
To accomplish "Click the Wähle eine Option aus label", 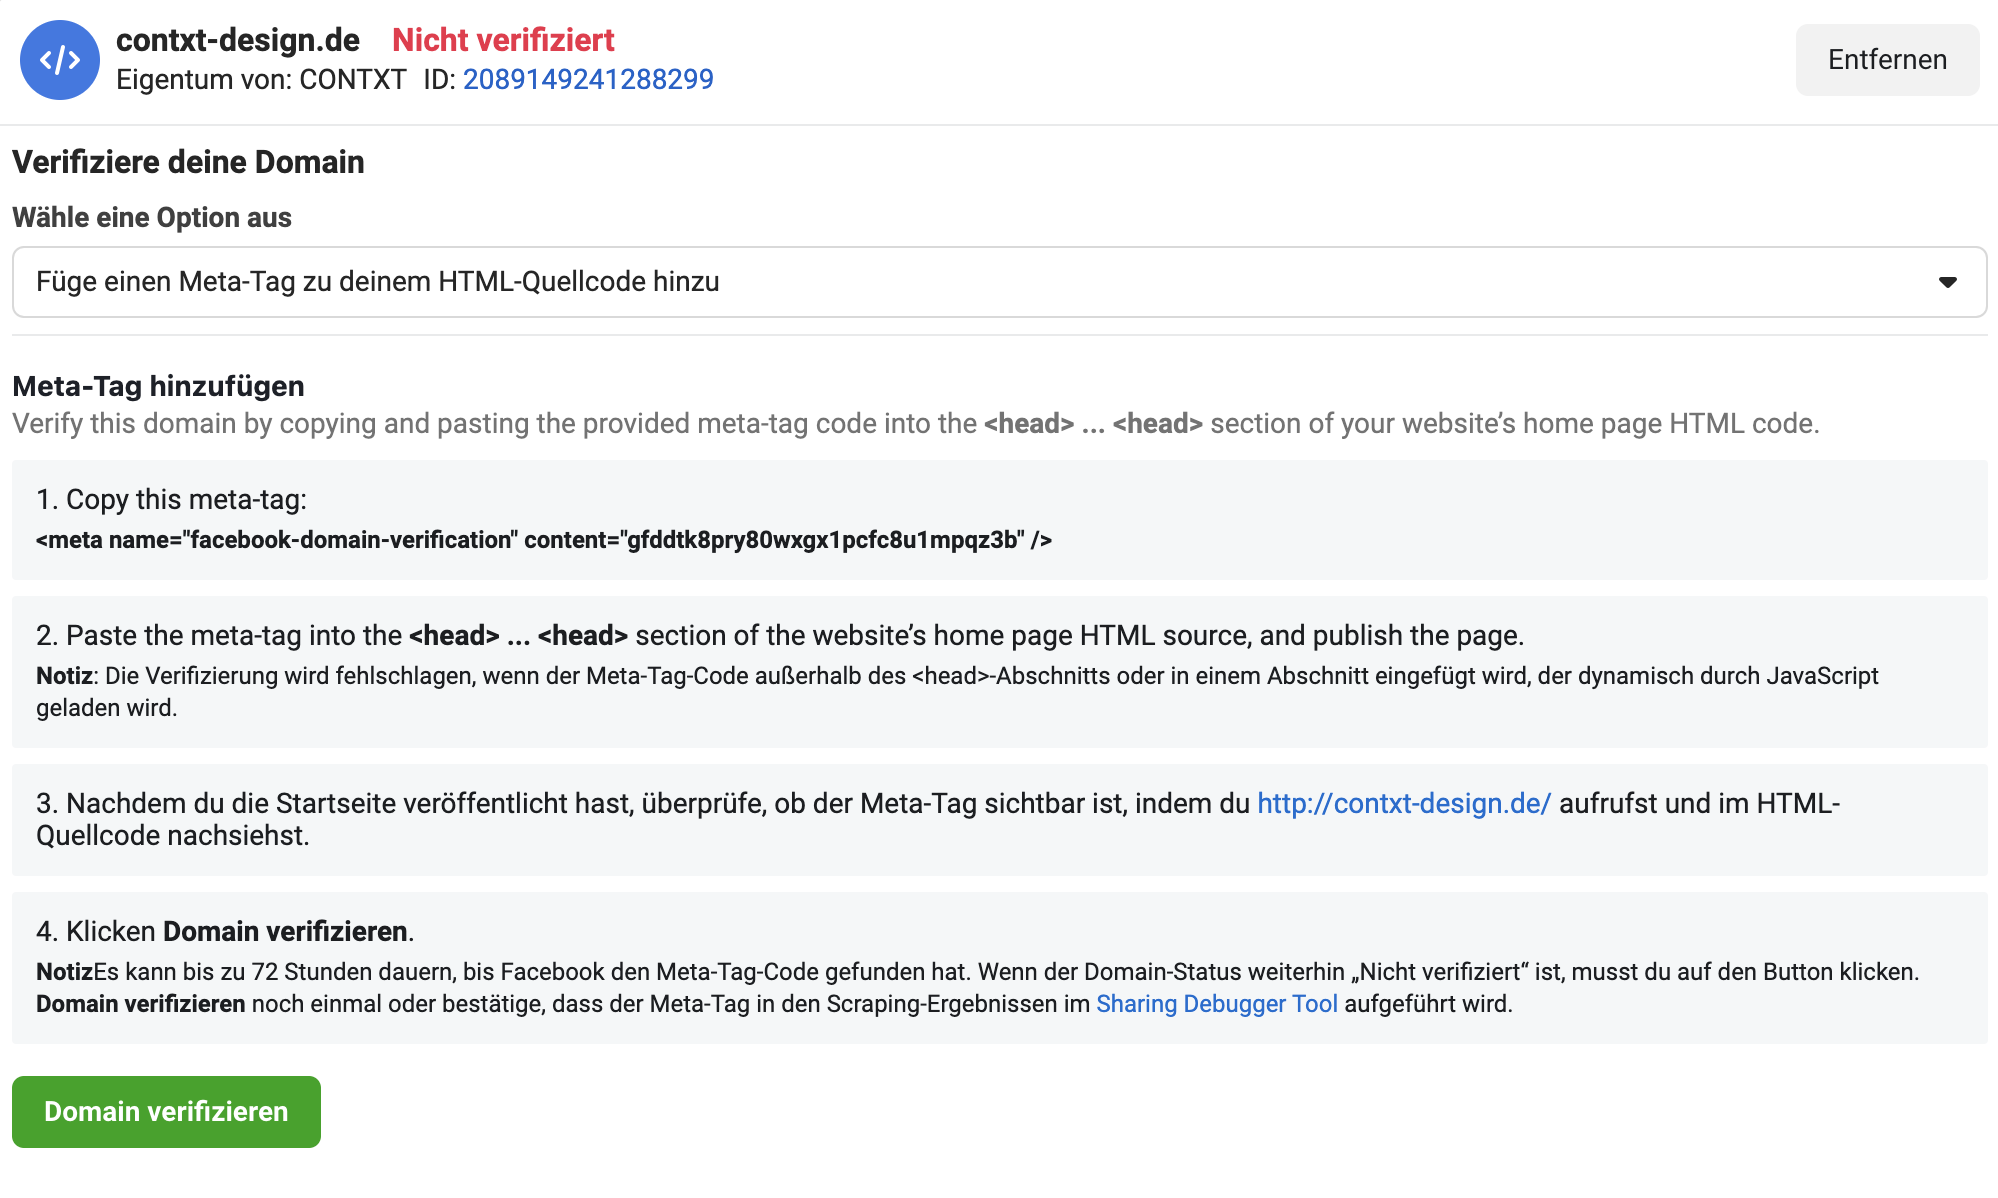I will point(152,217).
